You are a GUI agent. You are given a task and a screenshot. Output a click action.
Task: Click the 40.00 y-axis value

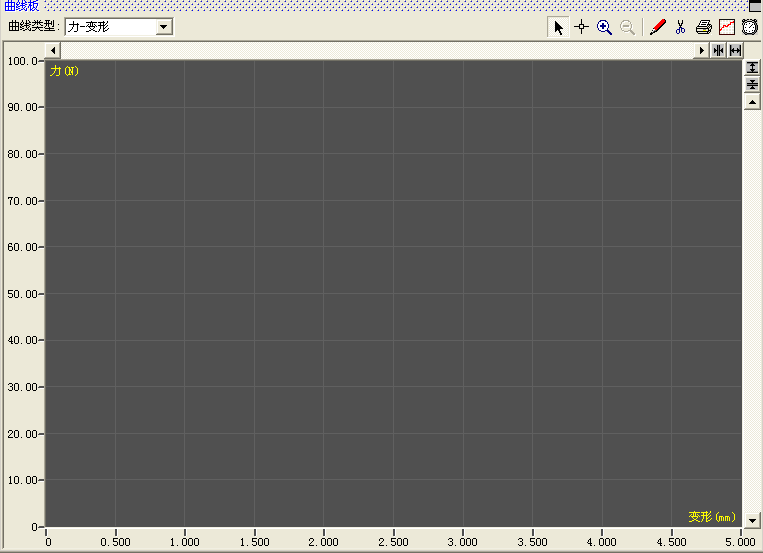(22, 340)
